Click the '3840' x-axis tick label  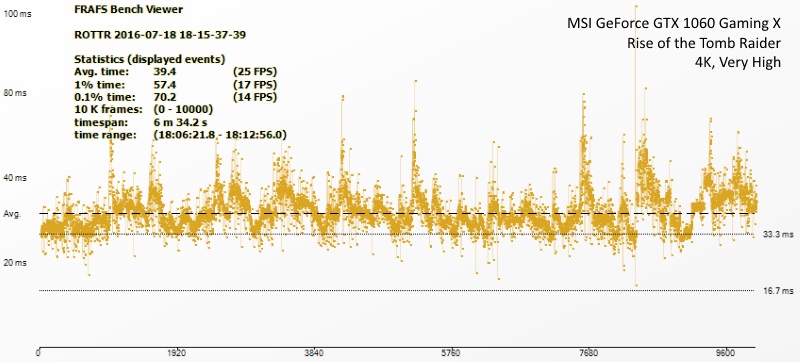[x=314, y=353]
